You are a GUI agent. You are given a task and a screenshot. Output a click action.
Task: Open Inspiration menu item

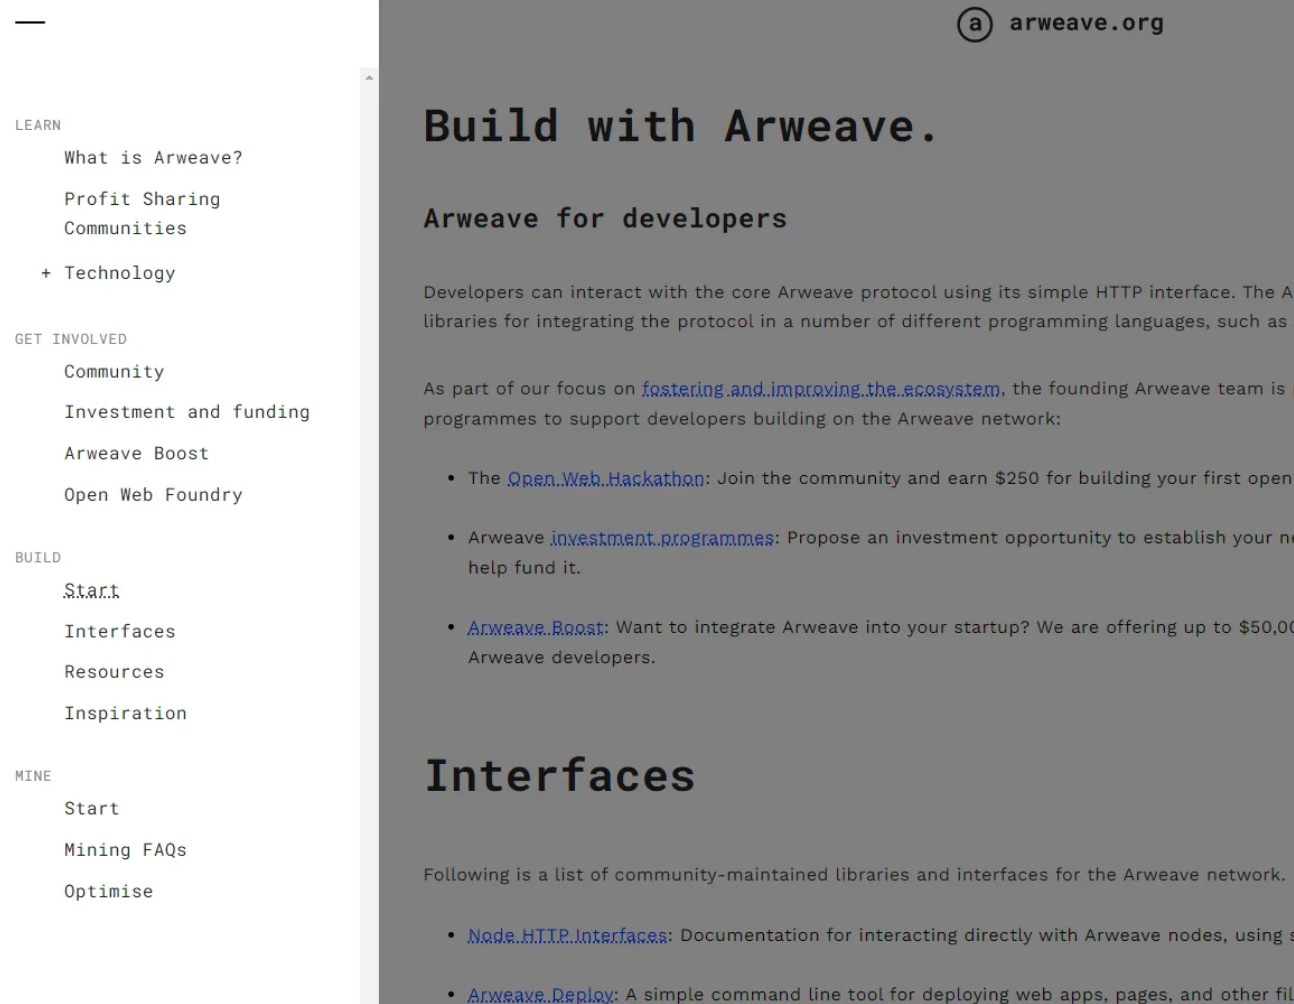coord(126,713)
